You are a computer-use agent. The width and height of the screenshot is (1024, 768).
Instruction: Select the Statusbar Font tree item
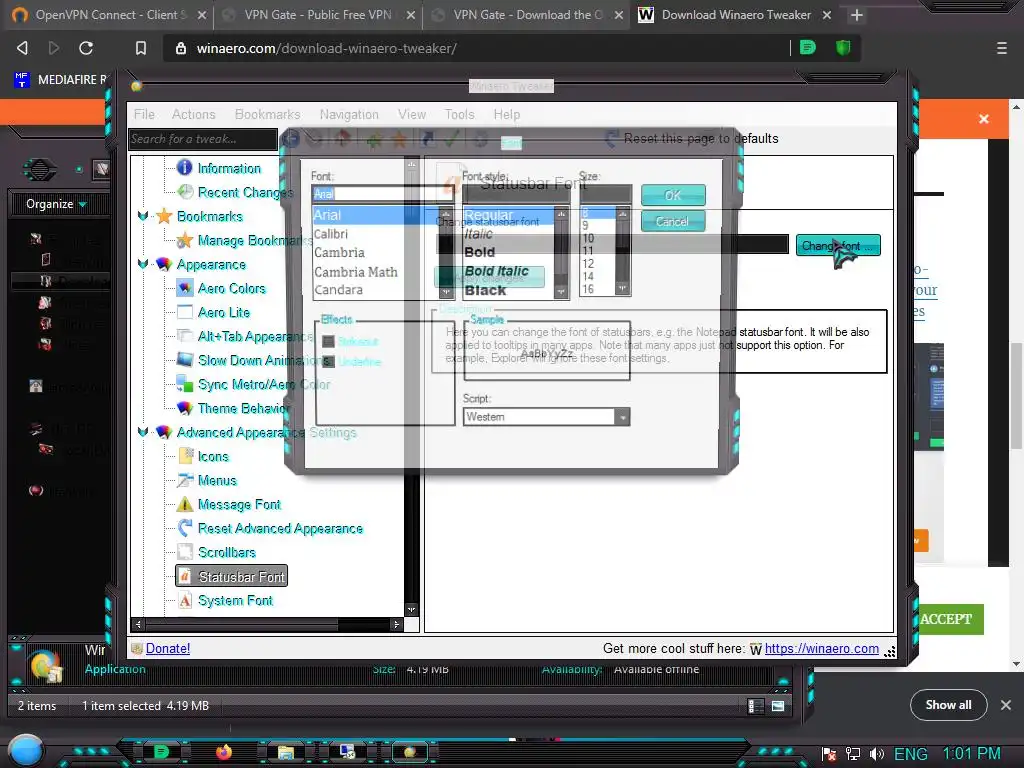231,577
